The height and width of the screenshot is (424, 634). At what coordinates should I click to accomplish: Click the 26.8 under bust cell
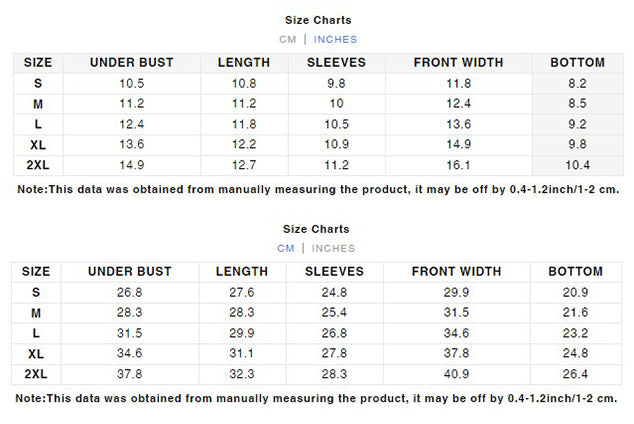pyautogui.click(x=130, y=293)
